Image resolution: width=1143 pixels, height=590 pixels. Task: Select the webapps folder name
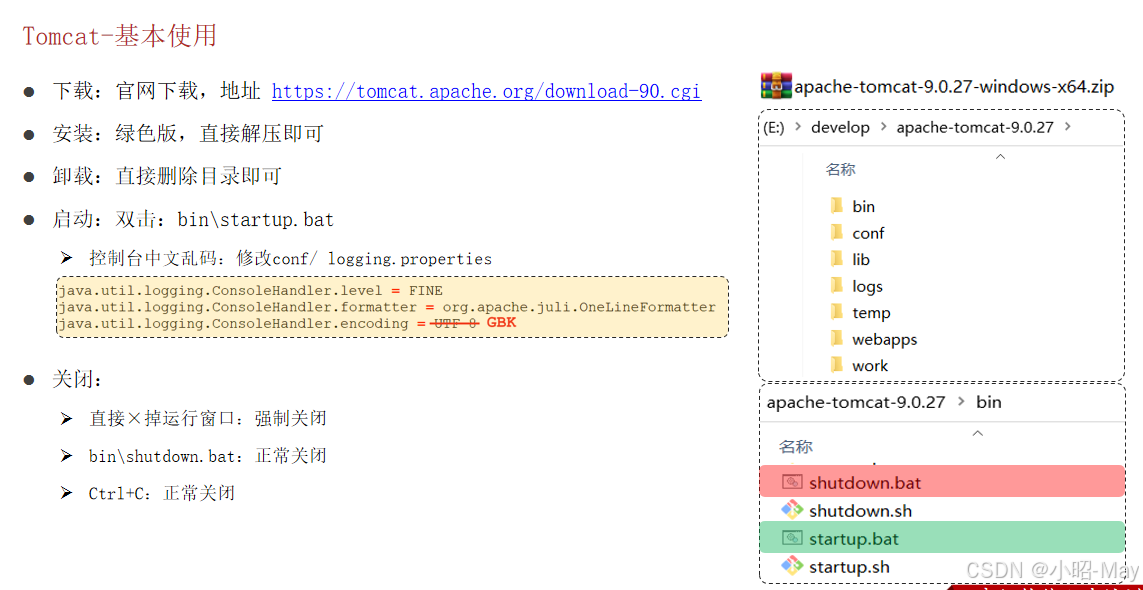pos(885,339)
